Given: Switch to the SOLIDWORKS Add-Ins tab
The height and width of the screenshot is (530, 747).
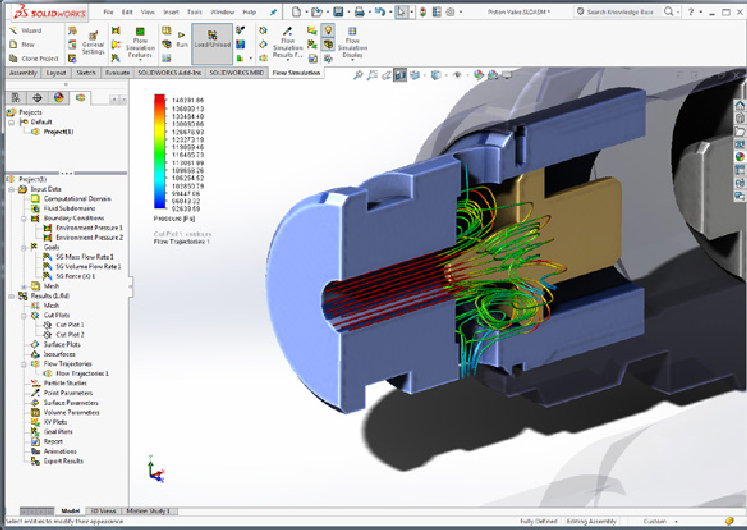Looking at the screenshot, I should click(x=170, y=72).
